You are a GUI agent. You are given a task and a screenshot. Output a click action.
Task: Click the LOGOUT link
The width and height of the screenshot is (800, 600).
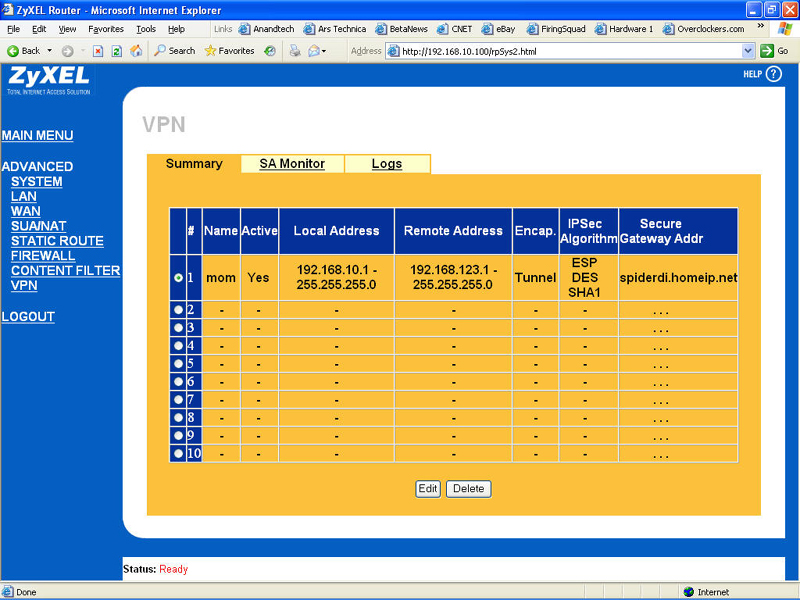(x=28, y=317)
